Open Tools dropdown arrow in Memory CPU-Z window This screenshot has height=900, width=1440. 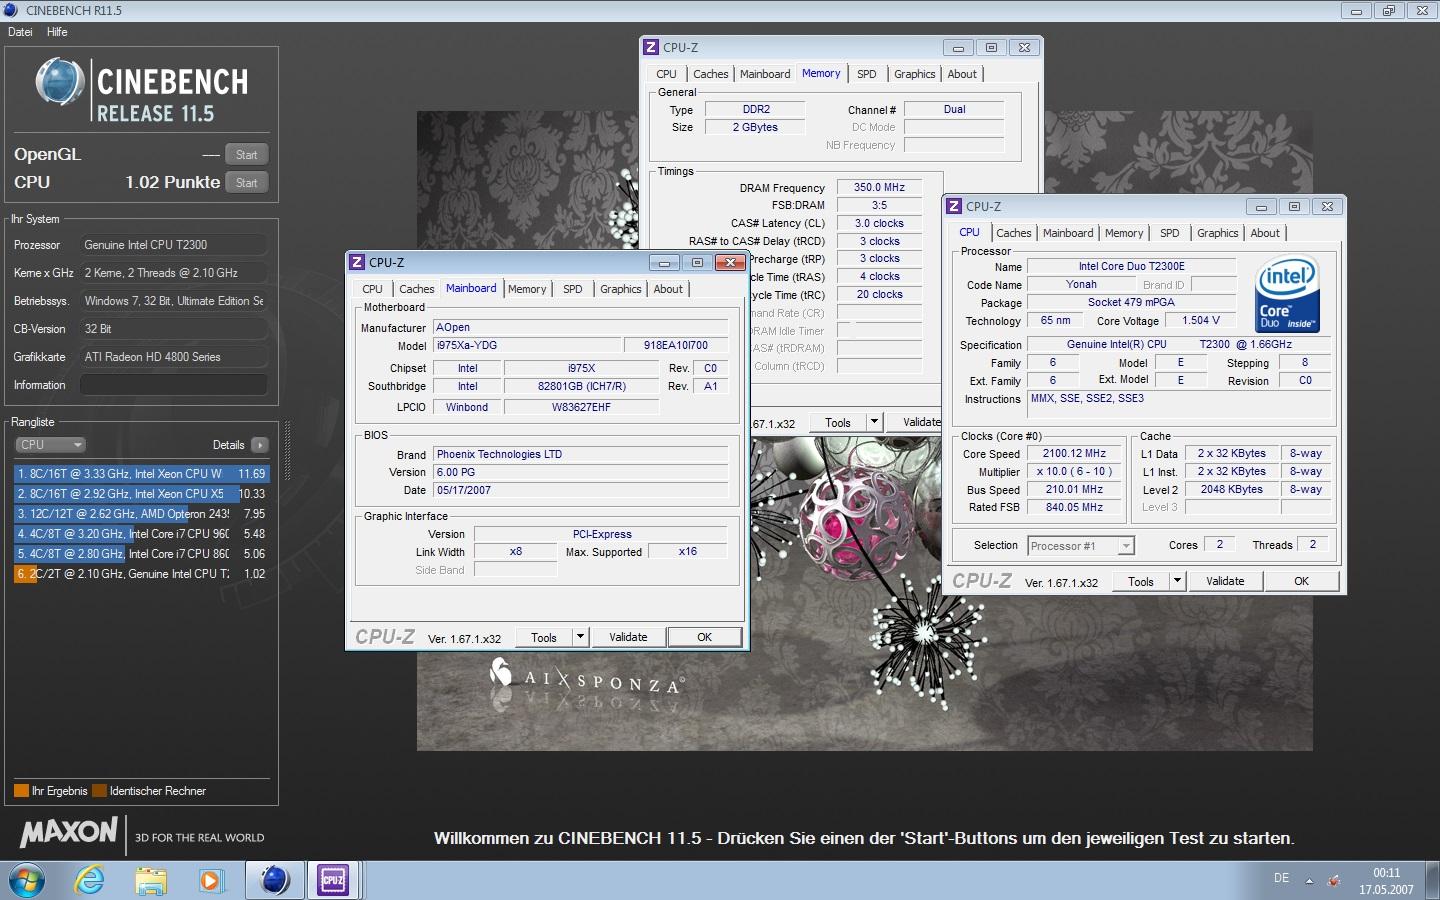(x=874, y=422)
